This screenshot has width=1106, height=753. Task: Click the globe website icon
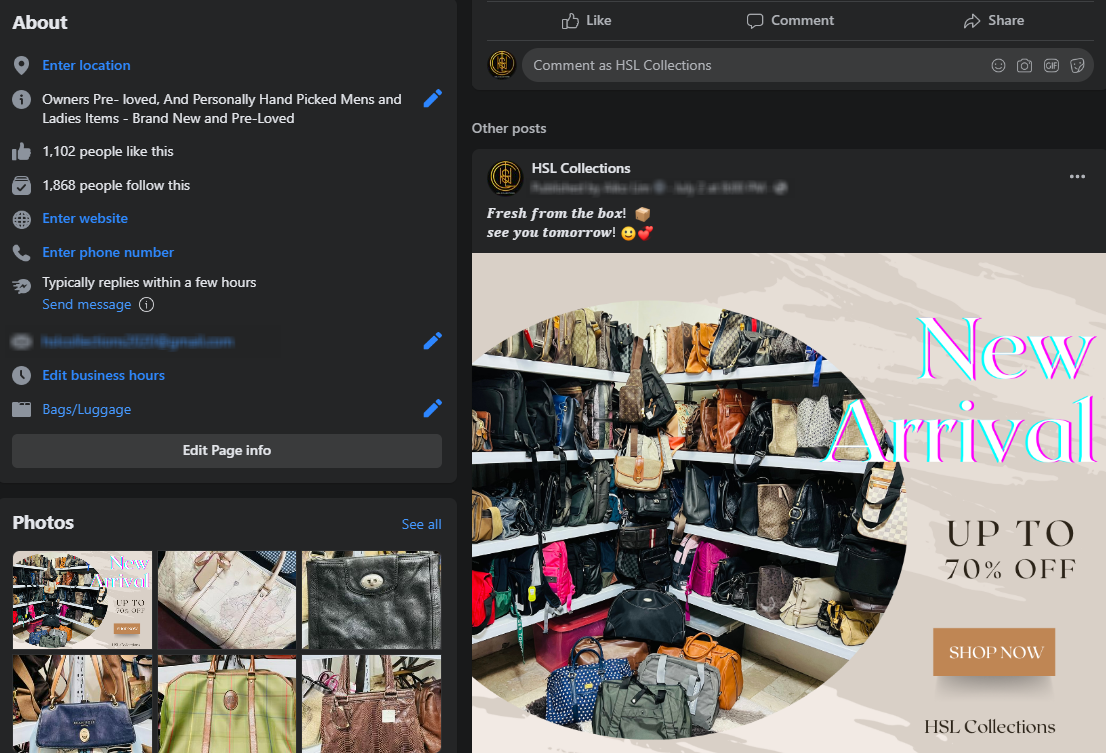click(21, 219)
